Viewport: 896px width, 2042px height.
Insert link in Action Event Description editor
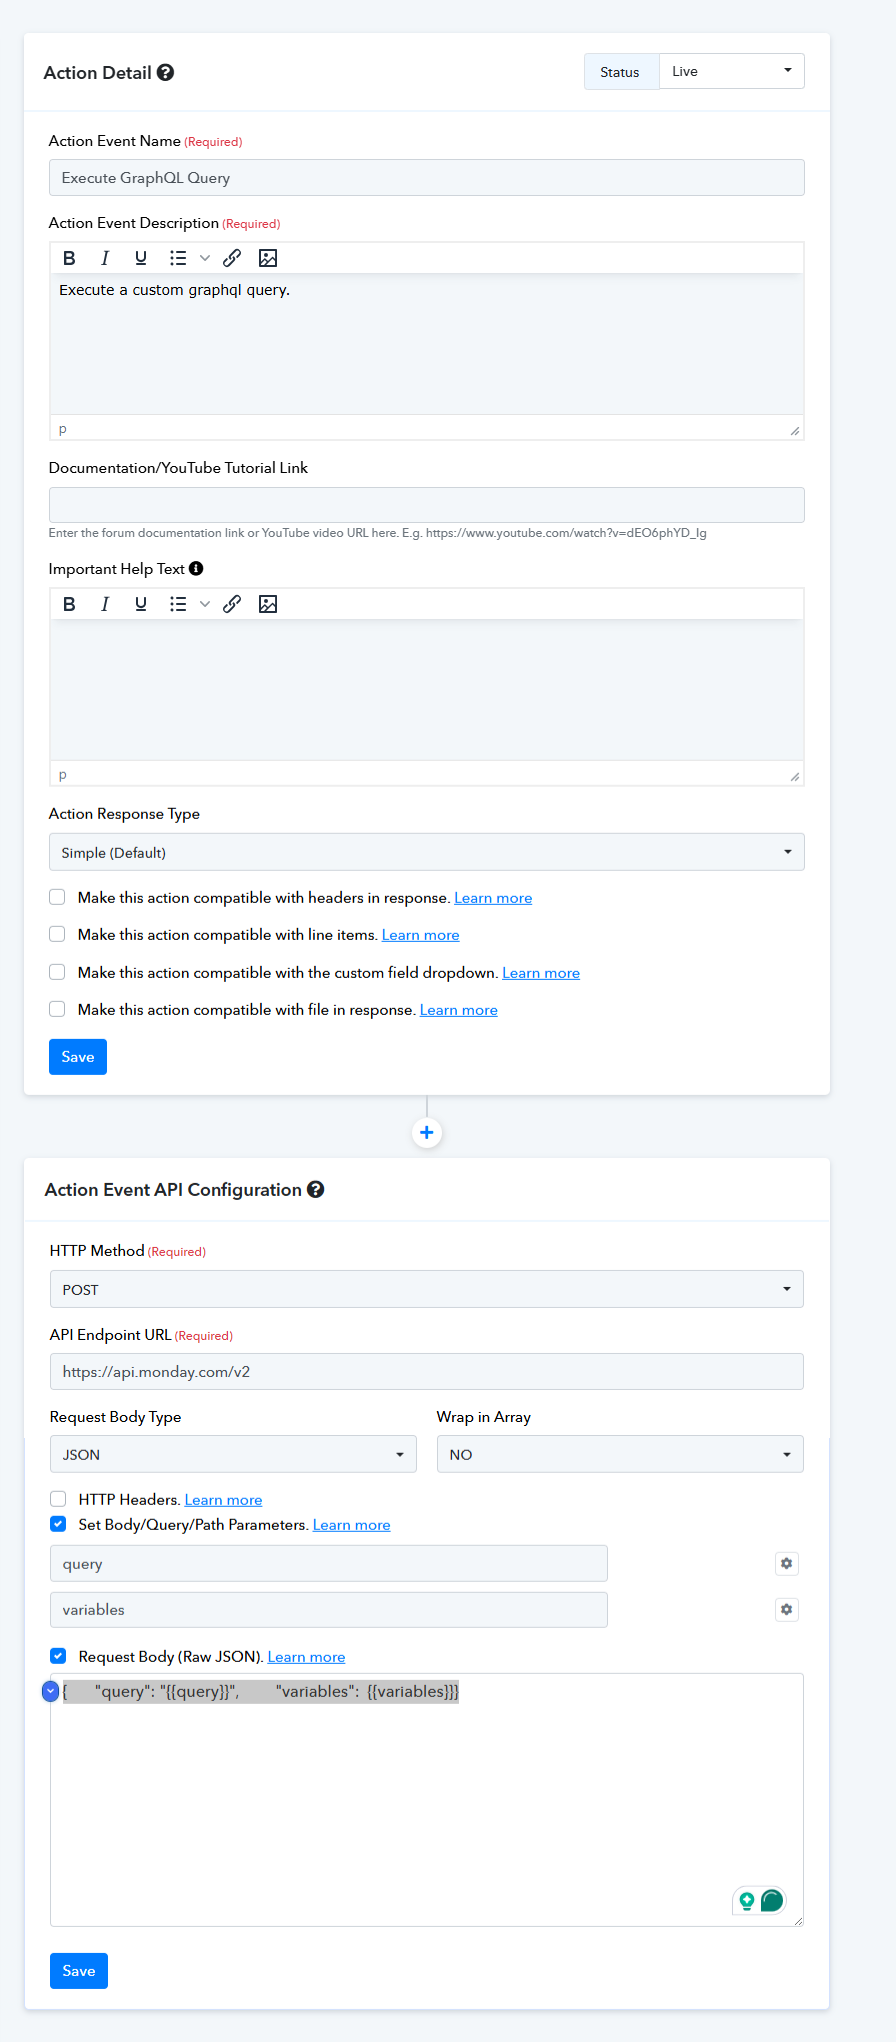[232, 258]
